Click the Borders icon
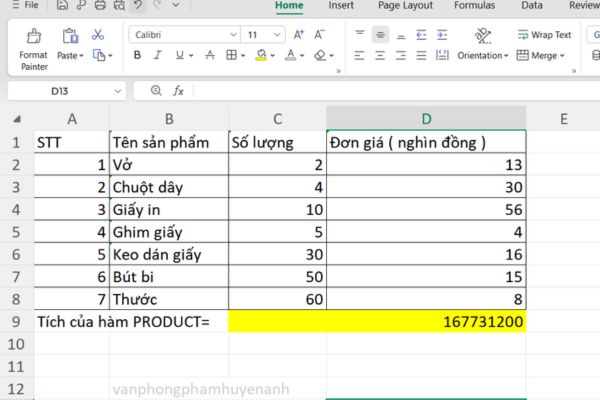 tap(231, 56)
